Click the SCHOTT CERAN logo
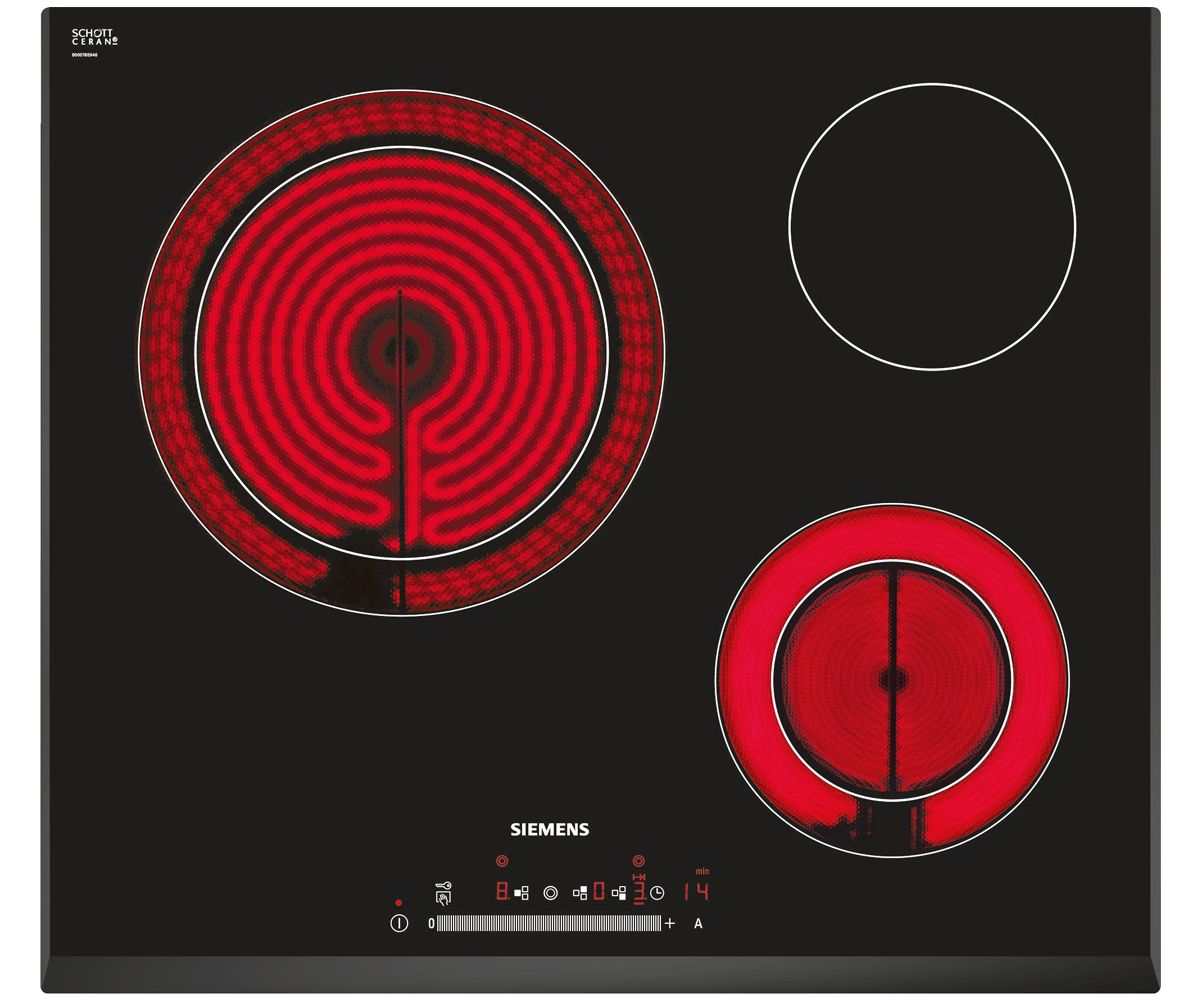Screen dimensions: 1200x1000 click(x=95, y=37)
